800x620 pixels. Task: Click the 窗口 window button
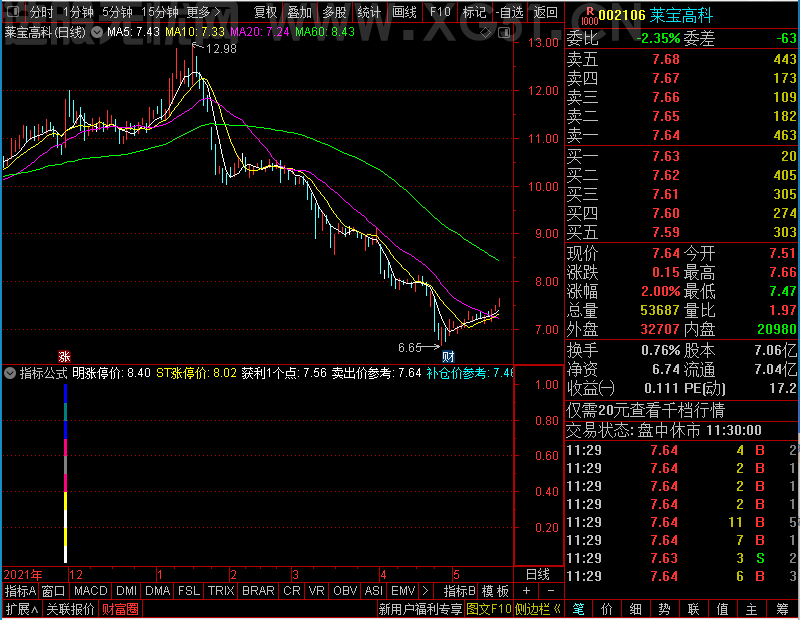(54, 591)
